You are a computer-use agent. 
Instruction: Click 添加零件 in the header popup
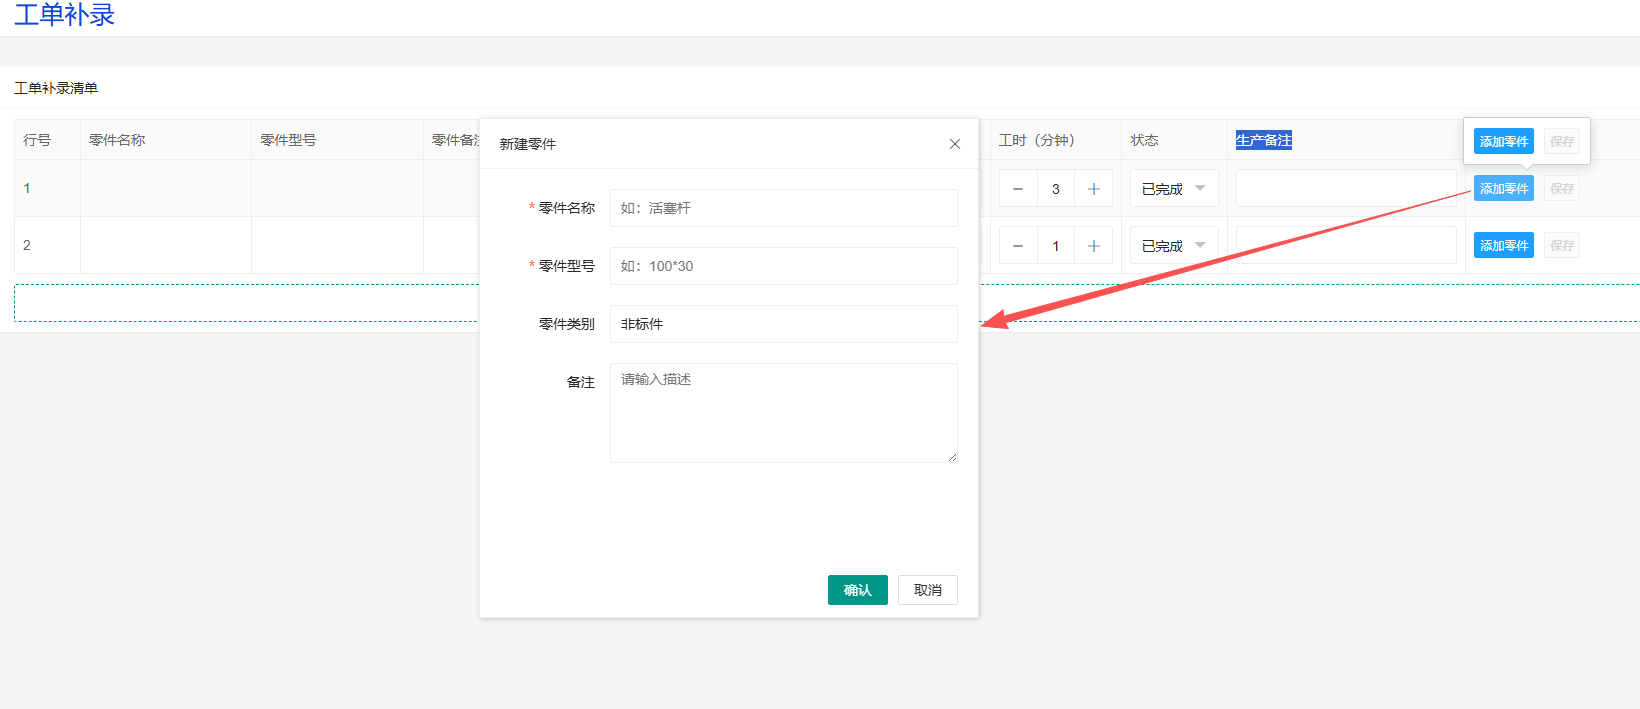1504,141
